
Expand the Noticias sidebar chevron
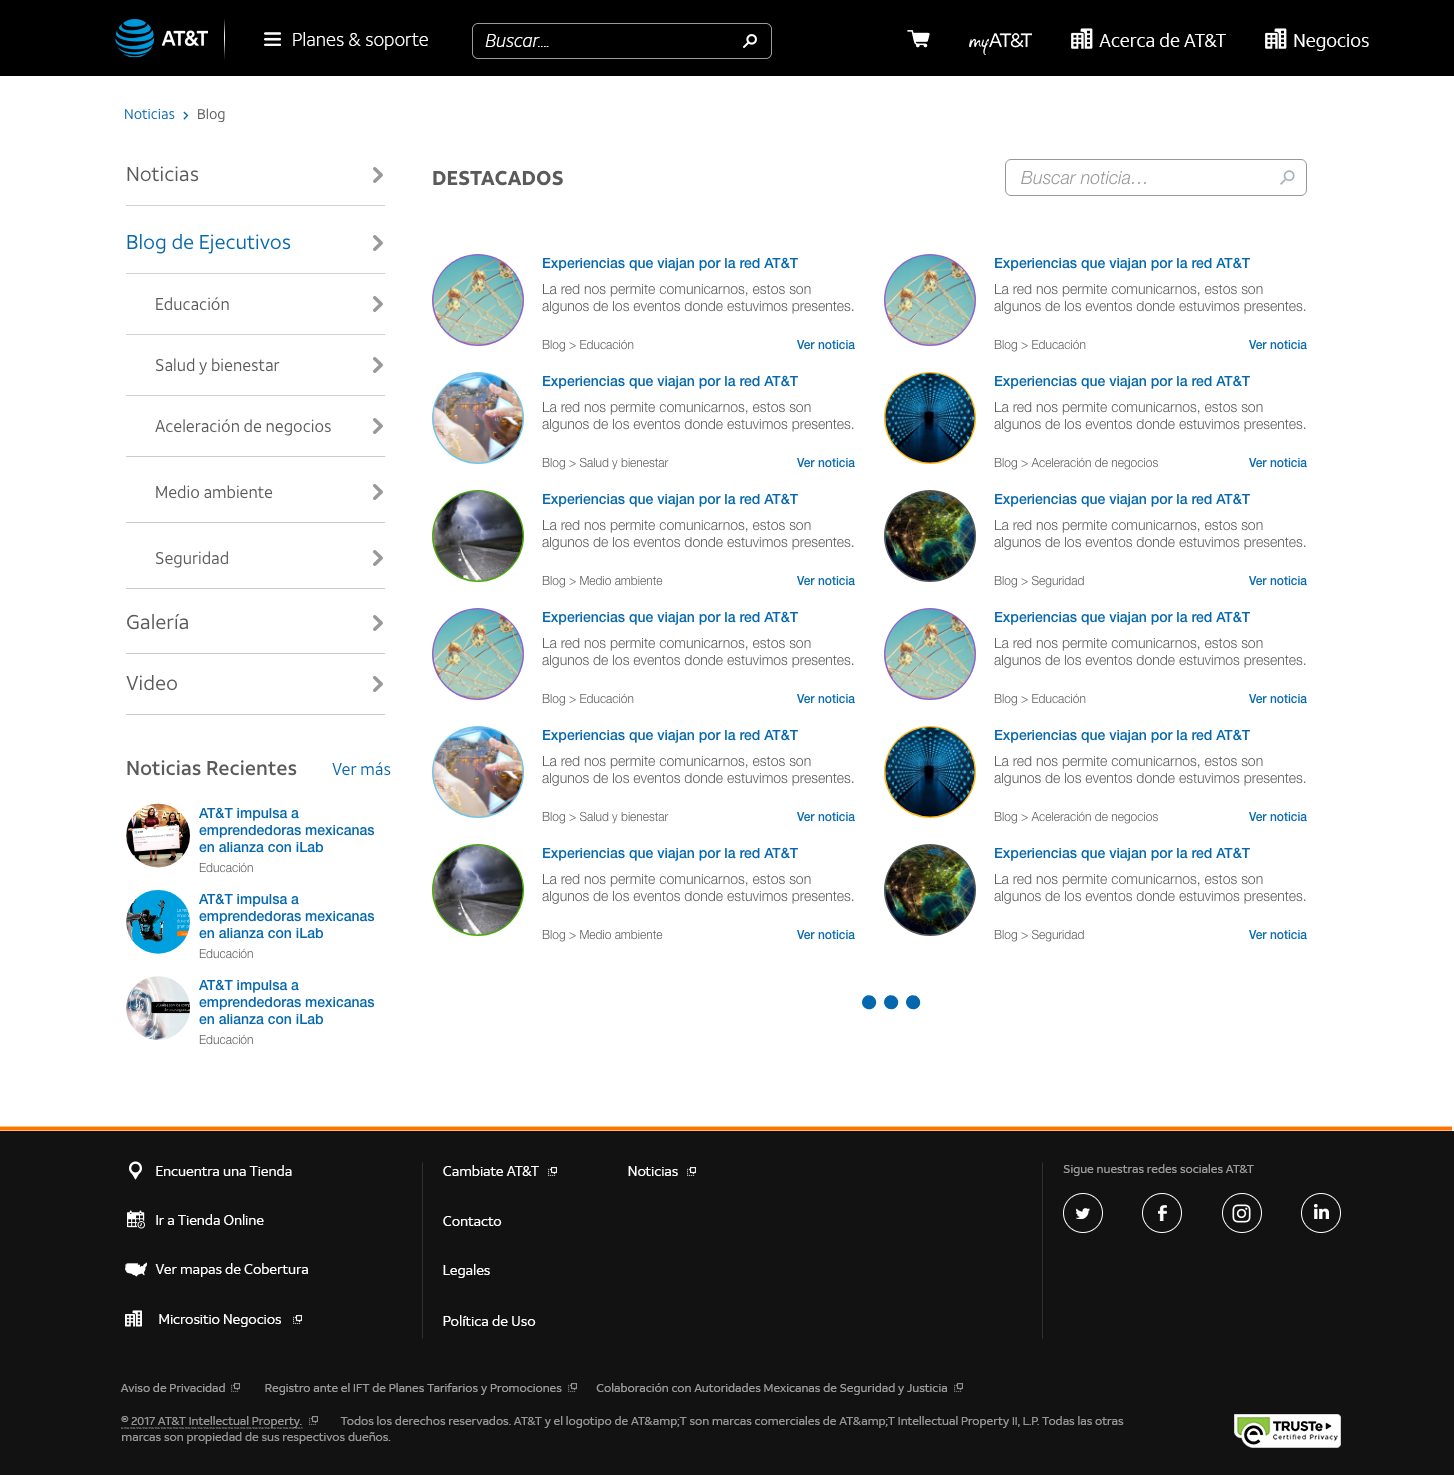(x=378, y=175)
